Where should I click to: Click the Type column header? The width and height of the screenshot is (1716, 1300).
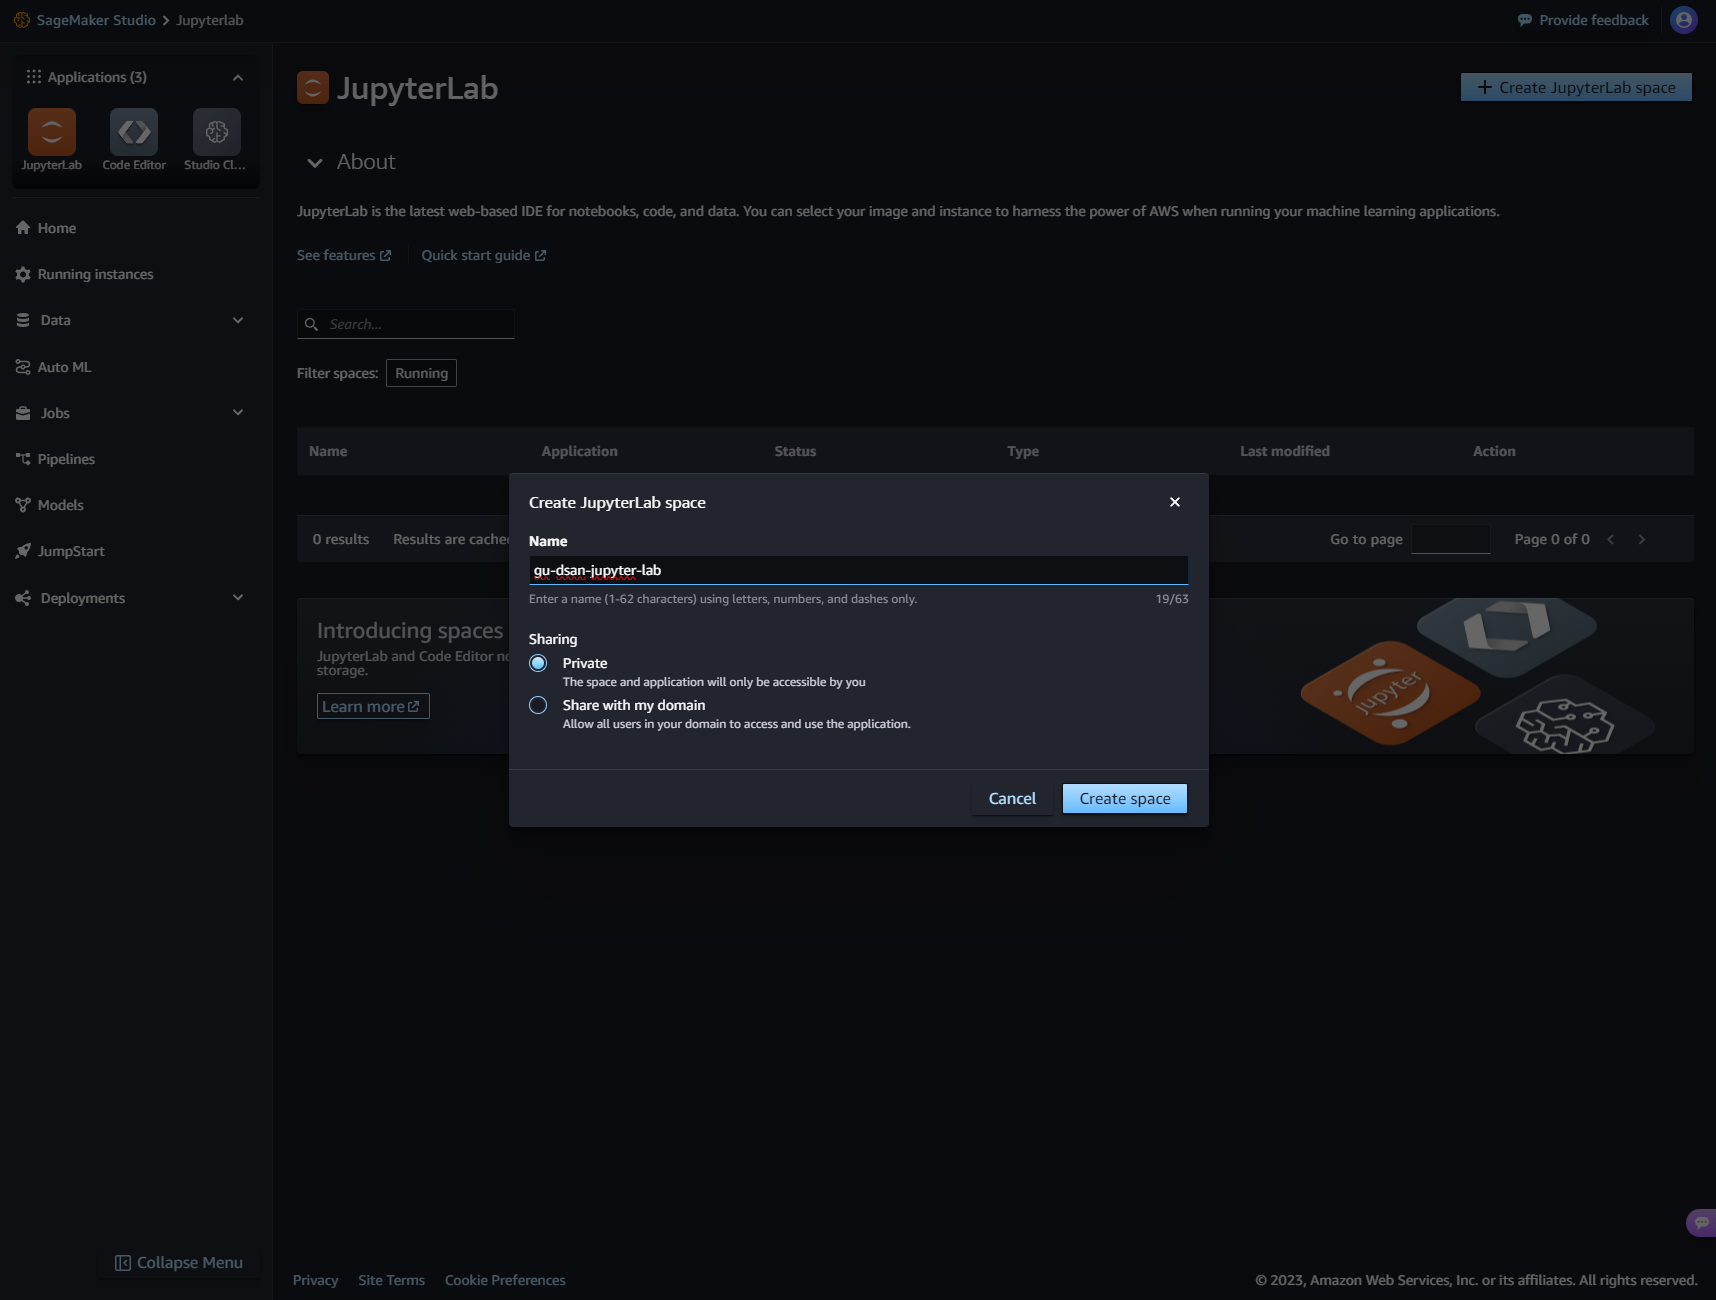tap(1023, 451)
